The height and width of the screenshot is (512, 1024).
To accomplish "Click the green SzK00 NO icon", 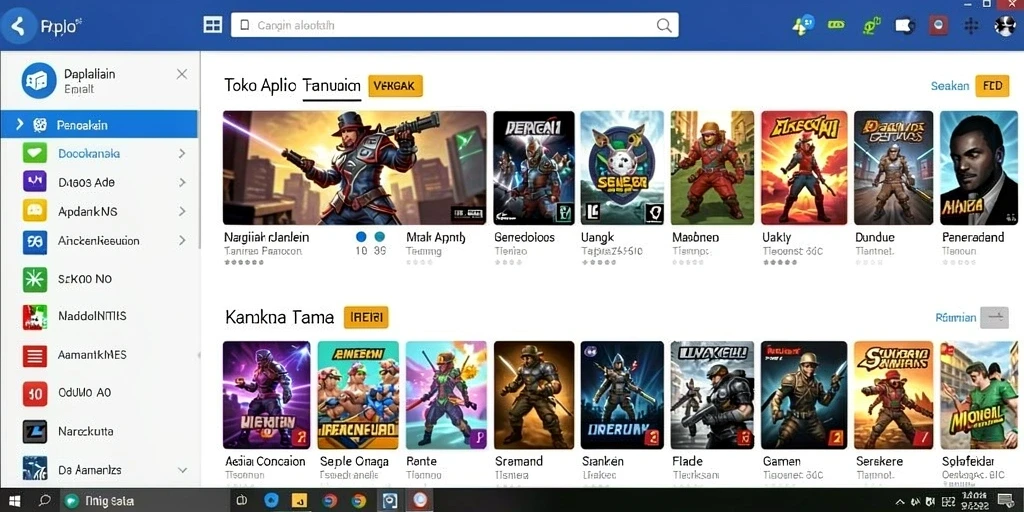I will point(34,280).
